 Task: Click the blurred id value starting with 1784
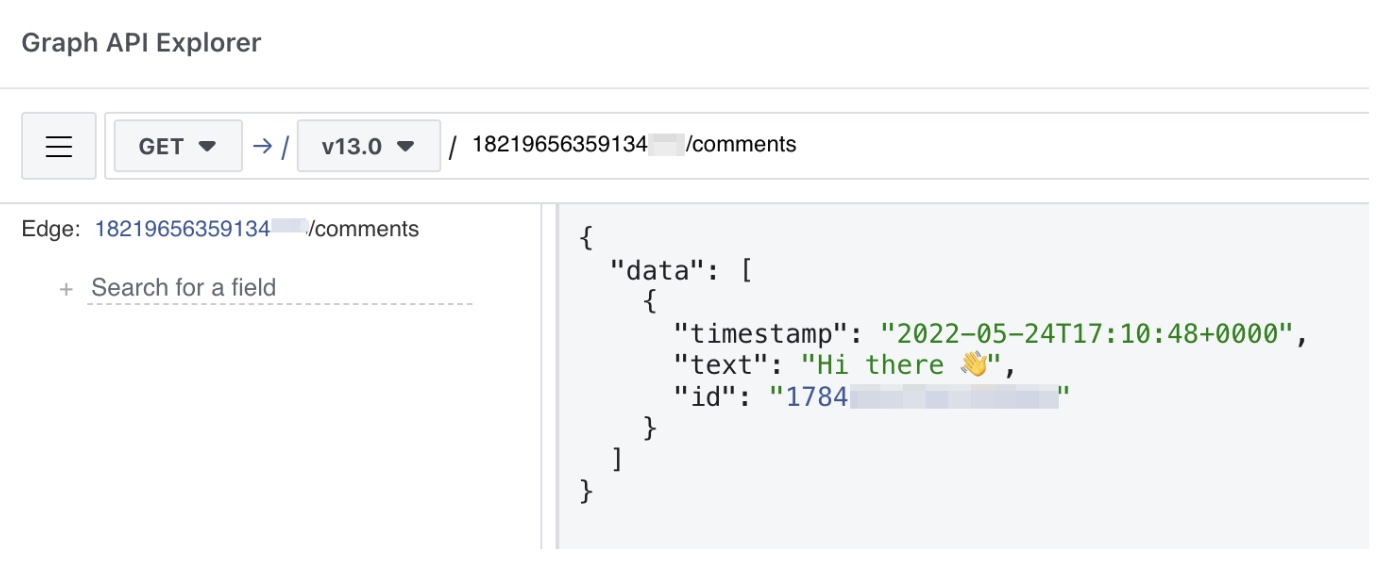click(920, 397)
